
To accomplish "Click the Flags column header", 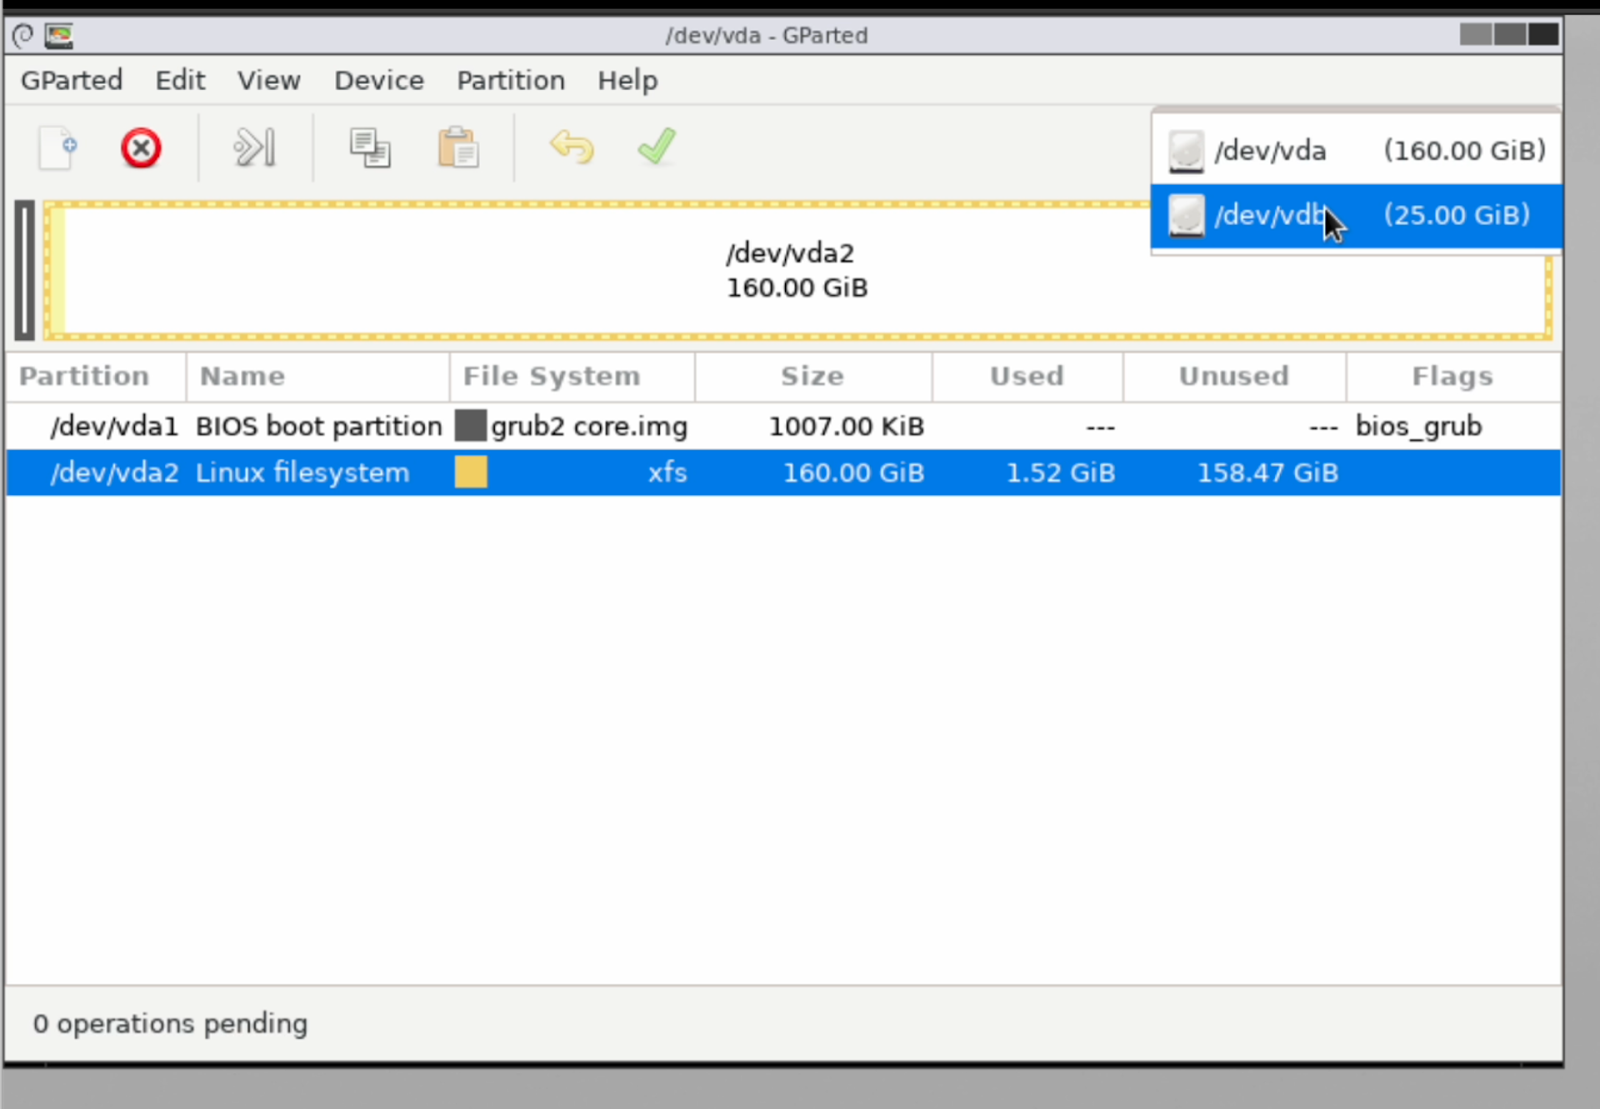I will 1453,376.
